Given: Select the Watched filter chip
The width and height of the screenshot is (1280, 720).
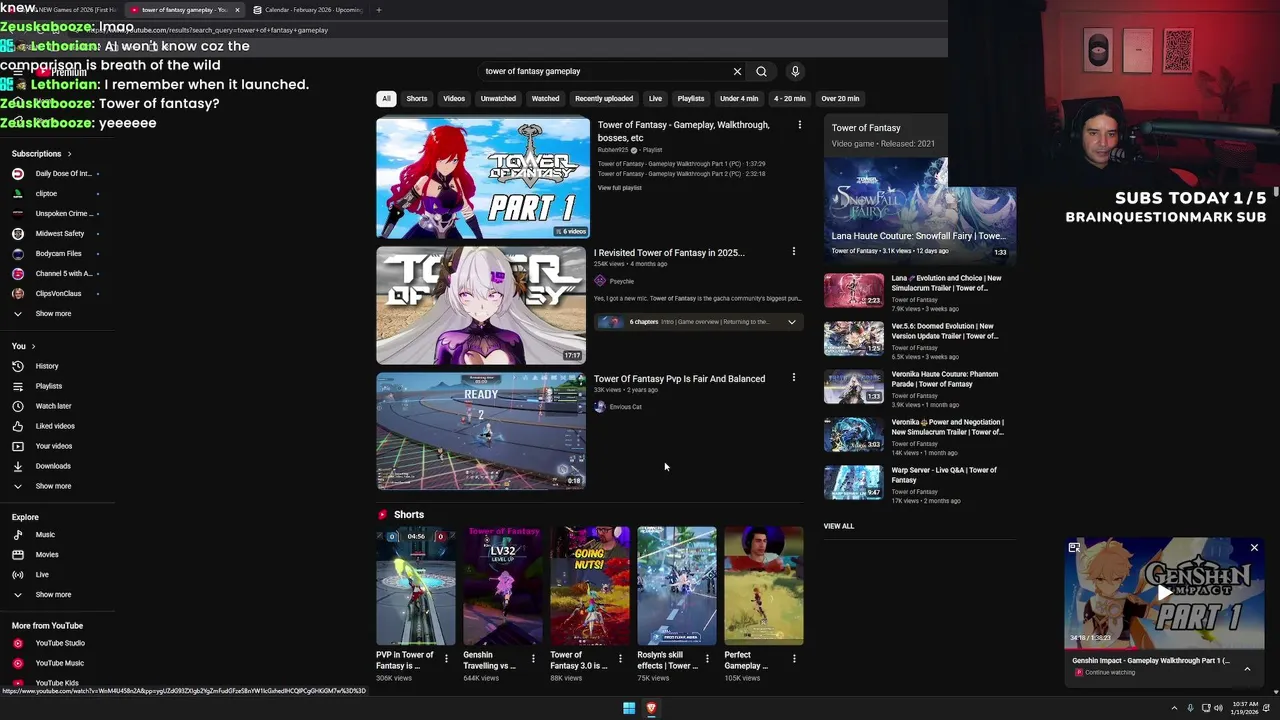Looking at the screenshot, I should [545, 98].
